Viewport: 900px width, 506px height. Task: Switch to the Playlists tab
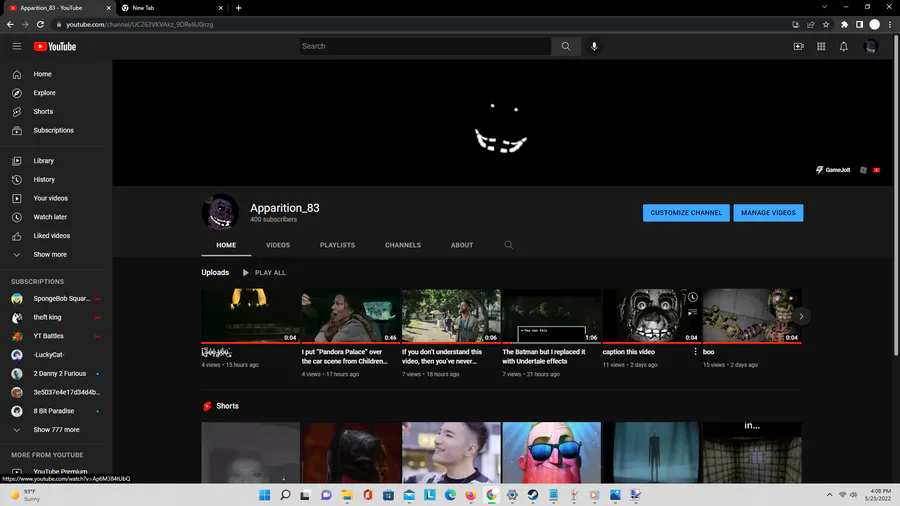point(338,245)
